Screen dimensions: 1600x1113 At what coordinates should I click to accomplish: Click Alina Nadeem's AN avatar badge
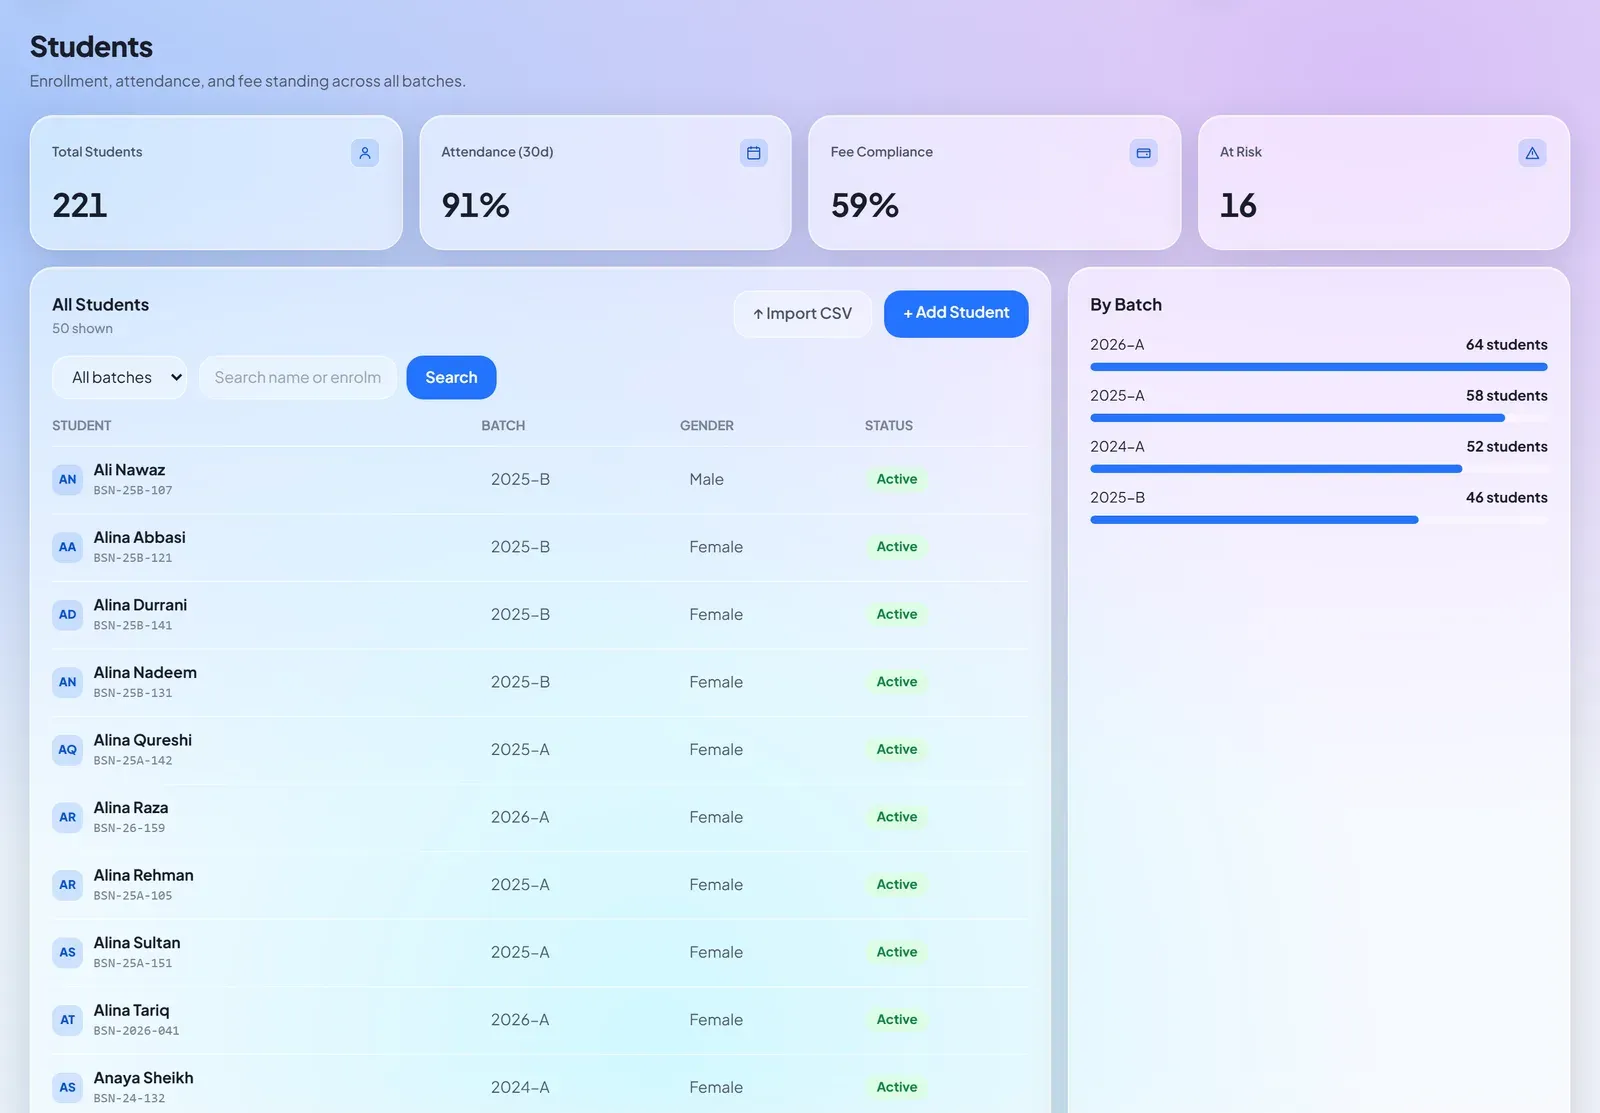point(67,682)
